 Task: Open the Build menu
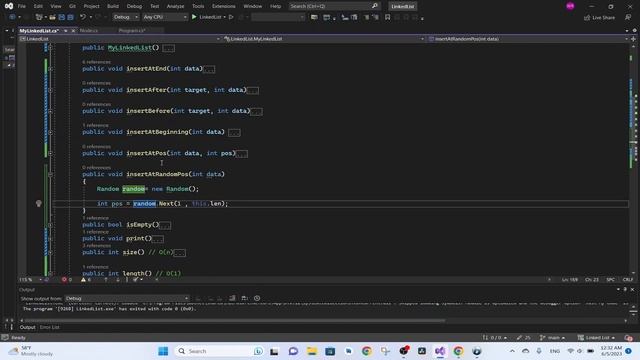point(113,6)
